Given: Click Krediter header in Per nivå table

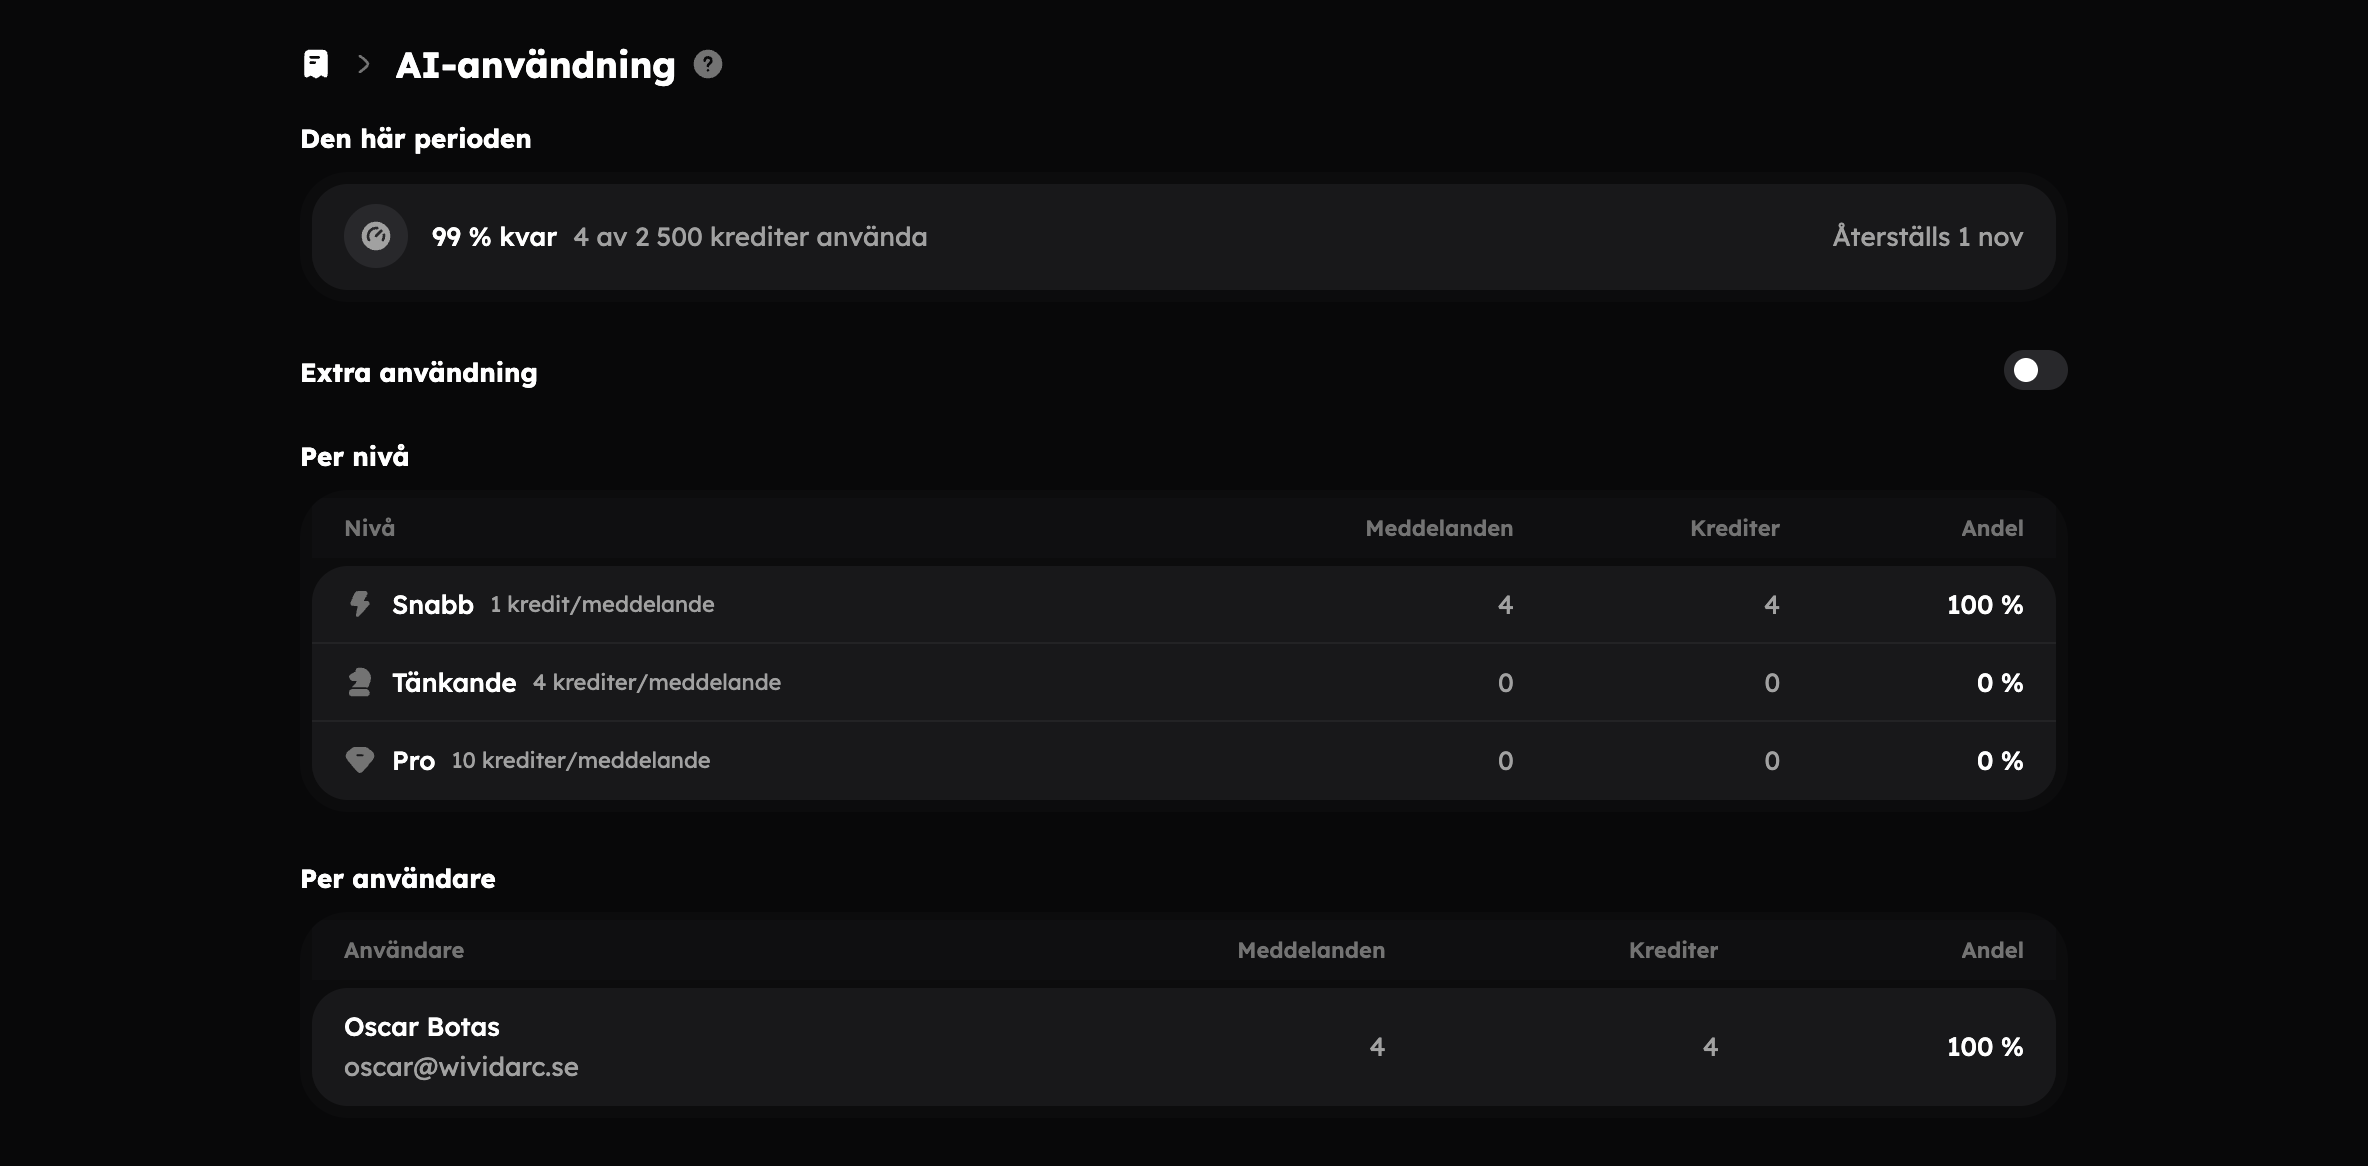Looking at the screenshot, I should click(1735, 528).
